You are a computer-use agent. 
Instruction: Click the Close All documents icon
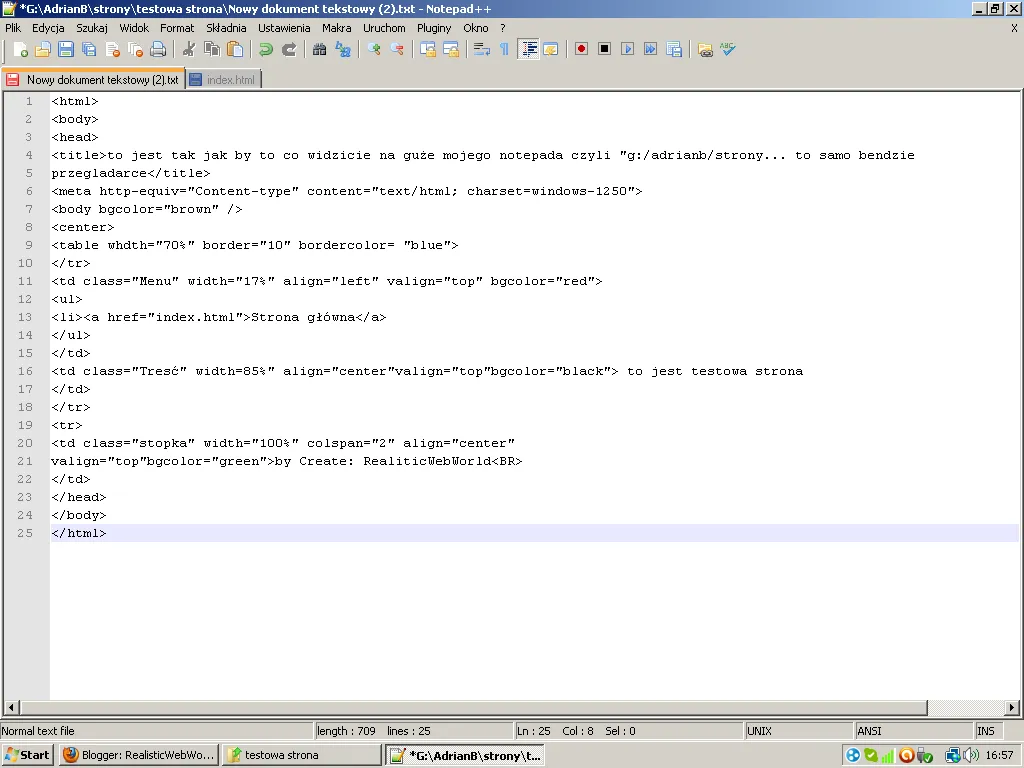pyautogui.click(x=135, y=50)
